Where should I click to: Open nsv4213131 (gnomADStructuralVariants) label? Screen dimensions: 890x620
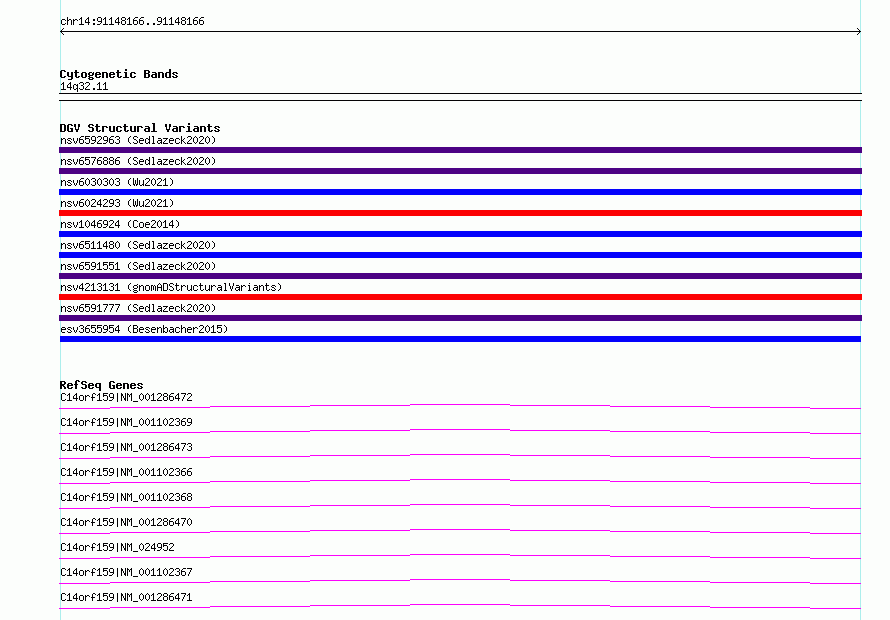tap(171, 287)
